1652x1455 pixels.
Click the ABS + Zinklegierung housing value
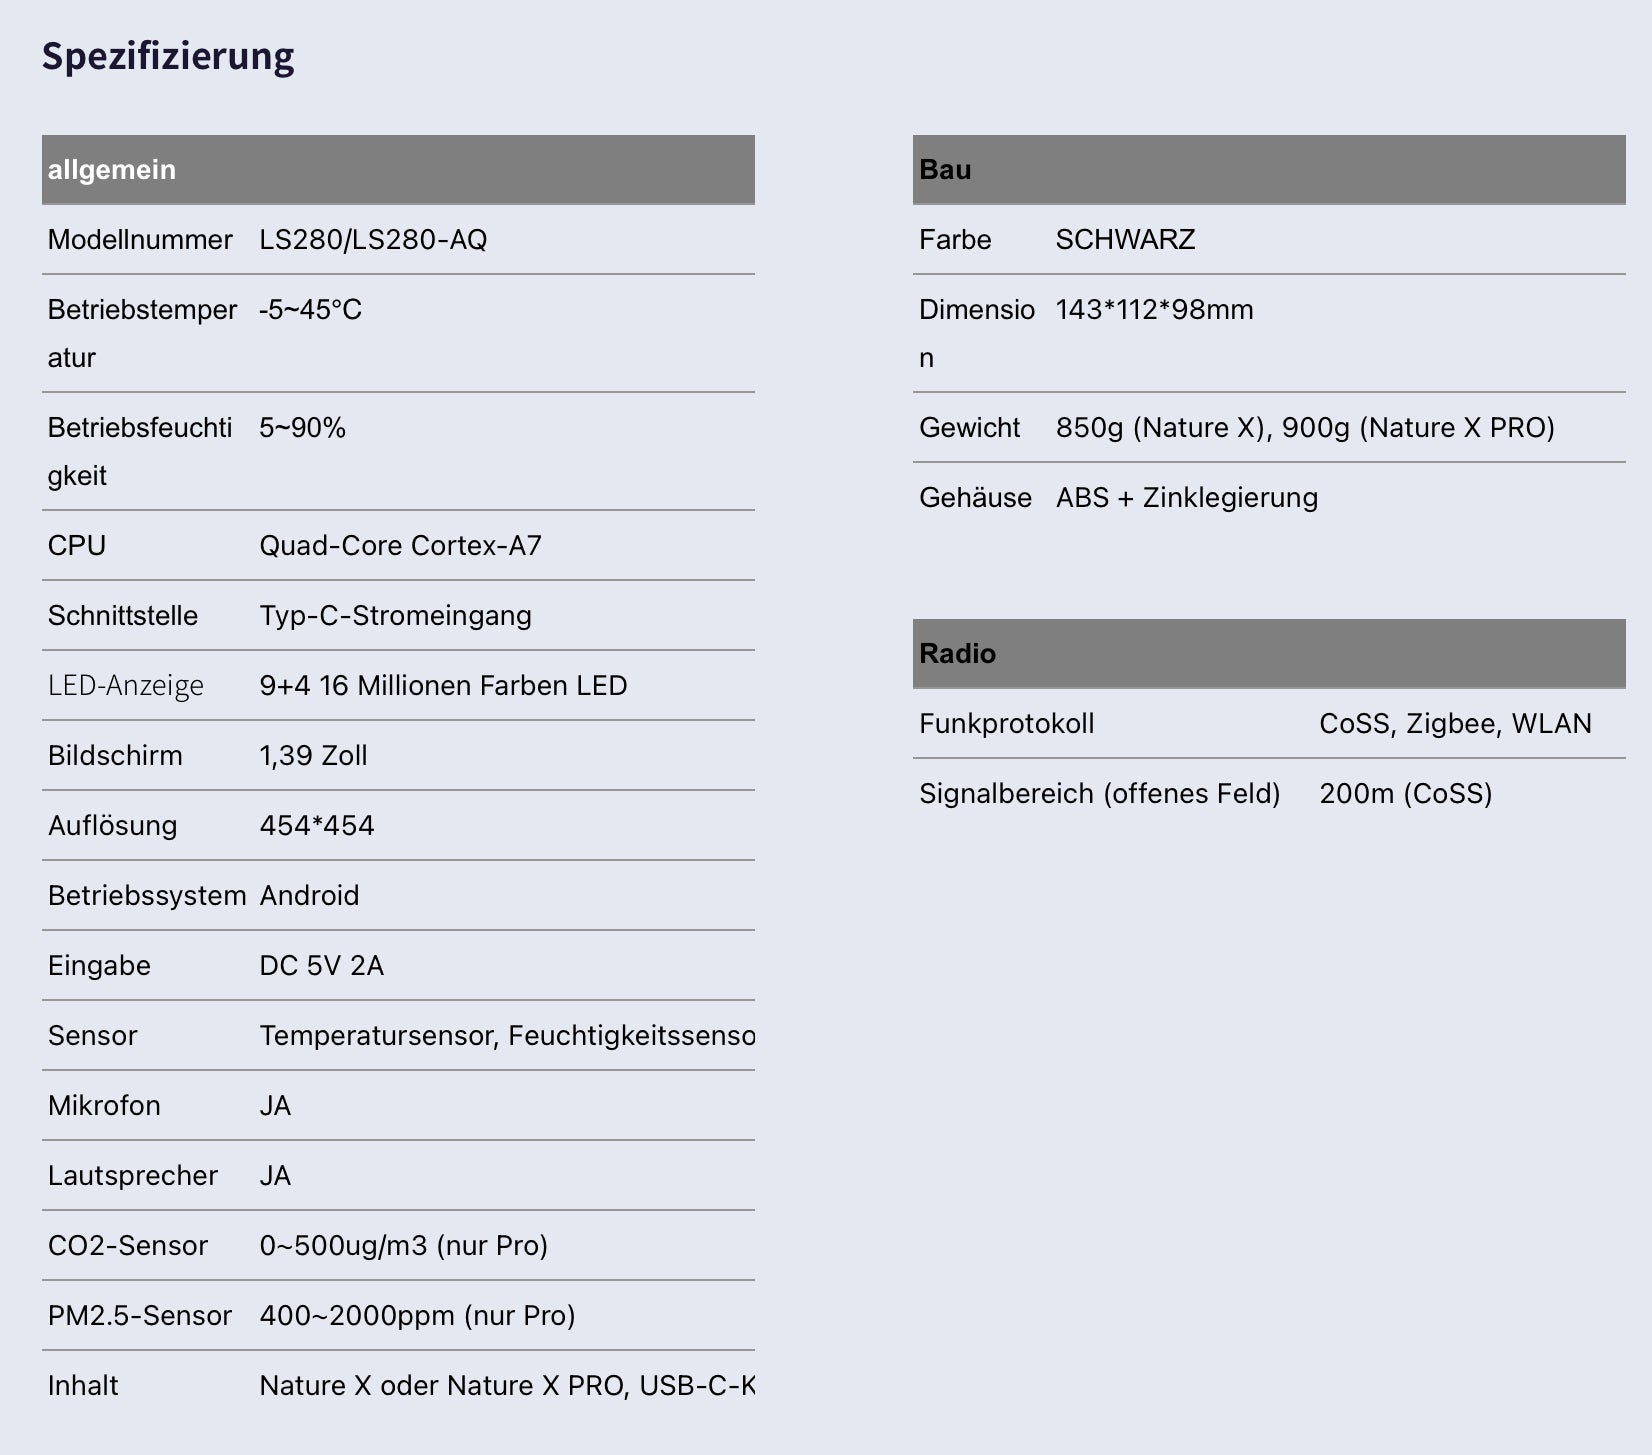click(x=1186, y=498)
